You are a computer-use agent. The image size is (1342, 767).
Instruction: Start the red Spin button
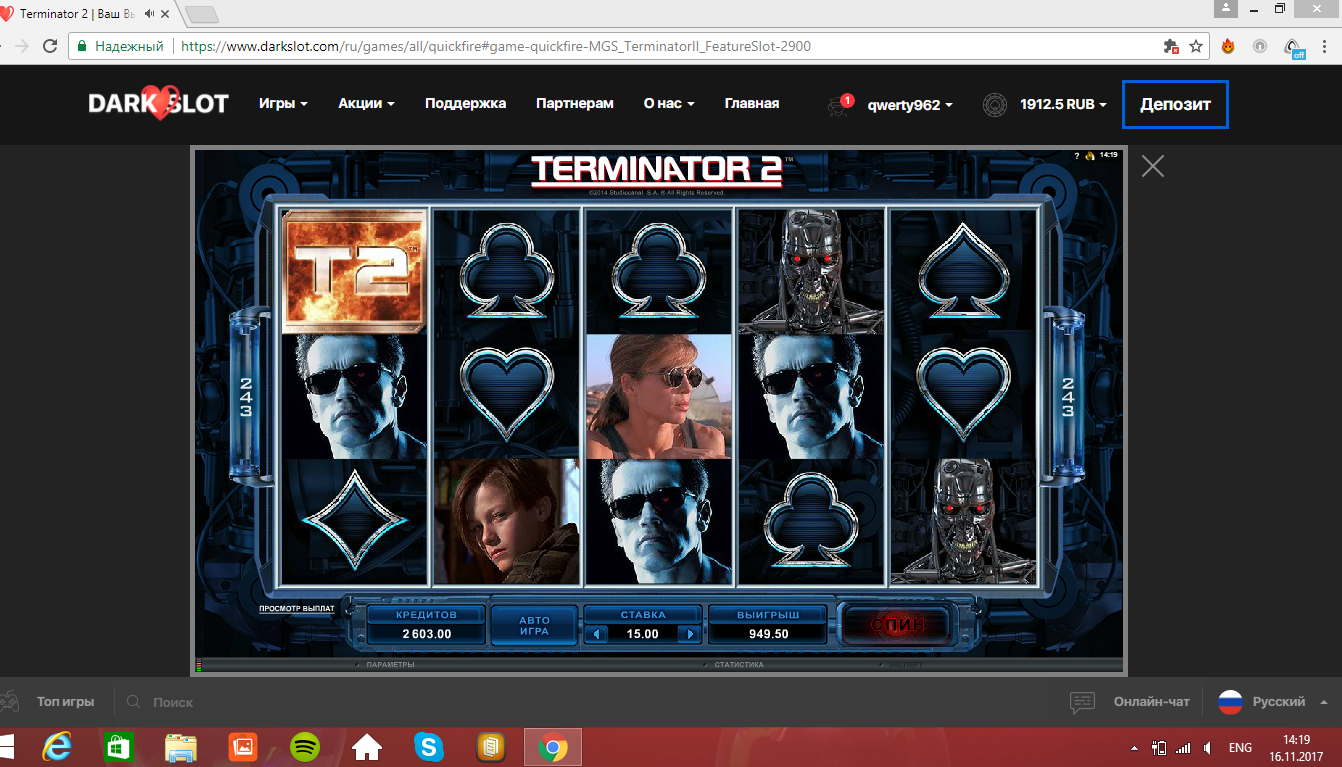(895, 625)
